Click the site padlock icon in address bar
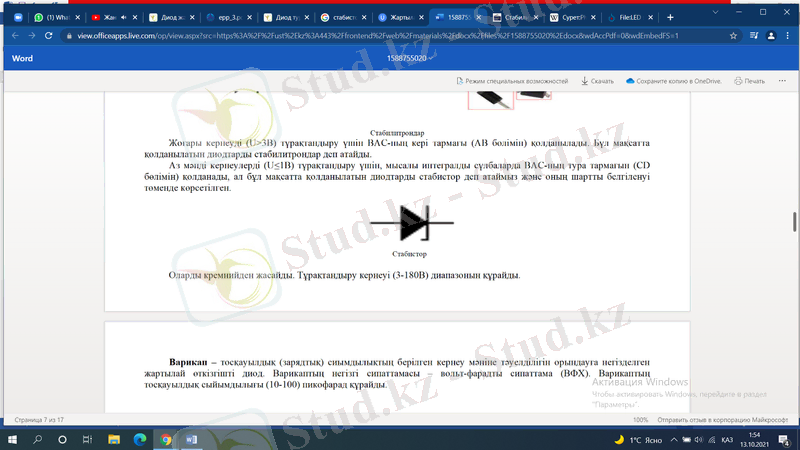Screen dimensions: 800x450 click(x=69, y=36)
